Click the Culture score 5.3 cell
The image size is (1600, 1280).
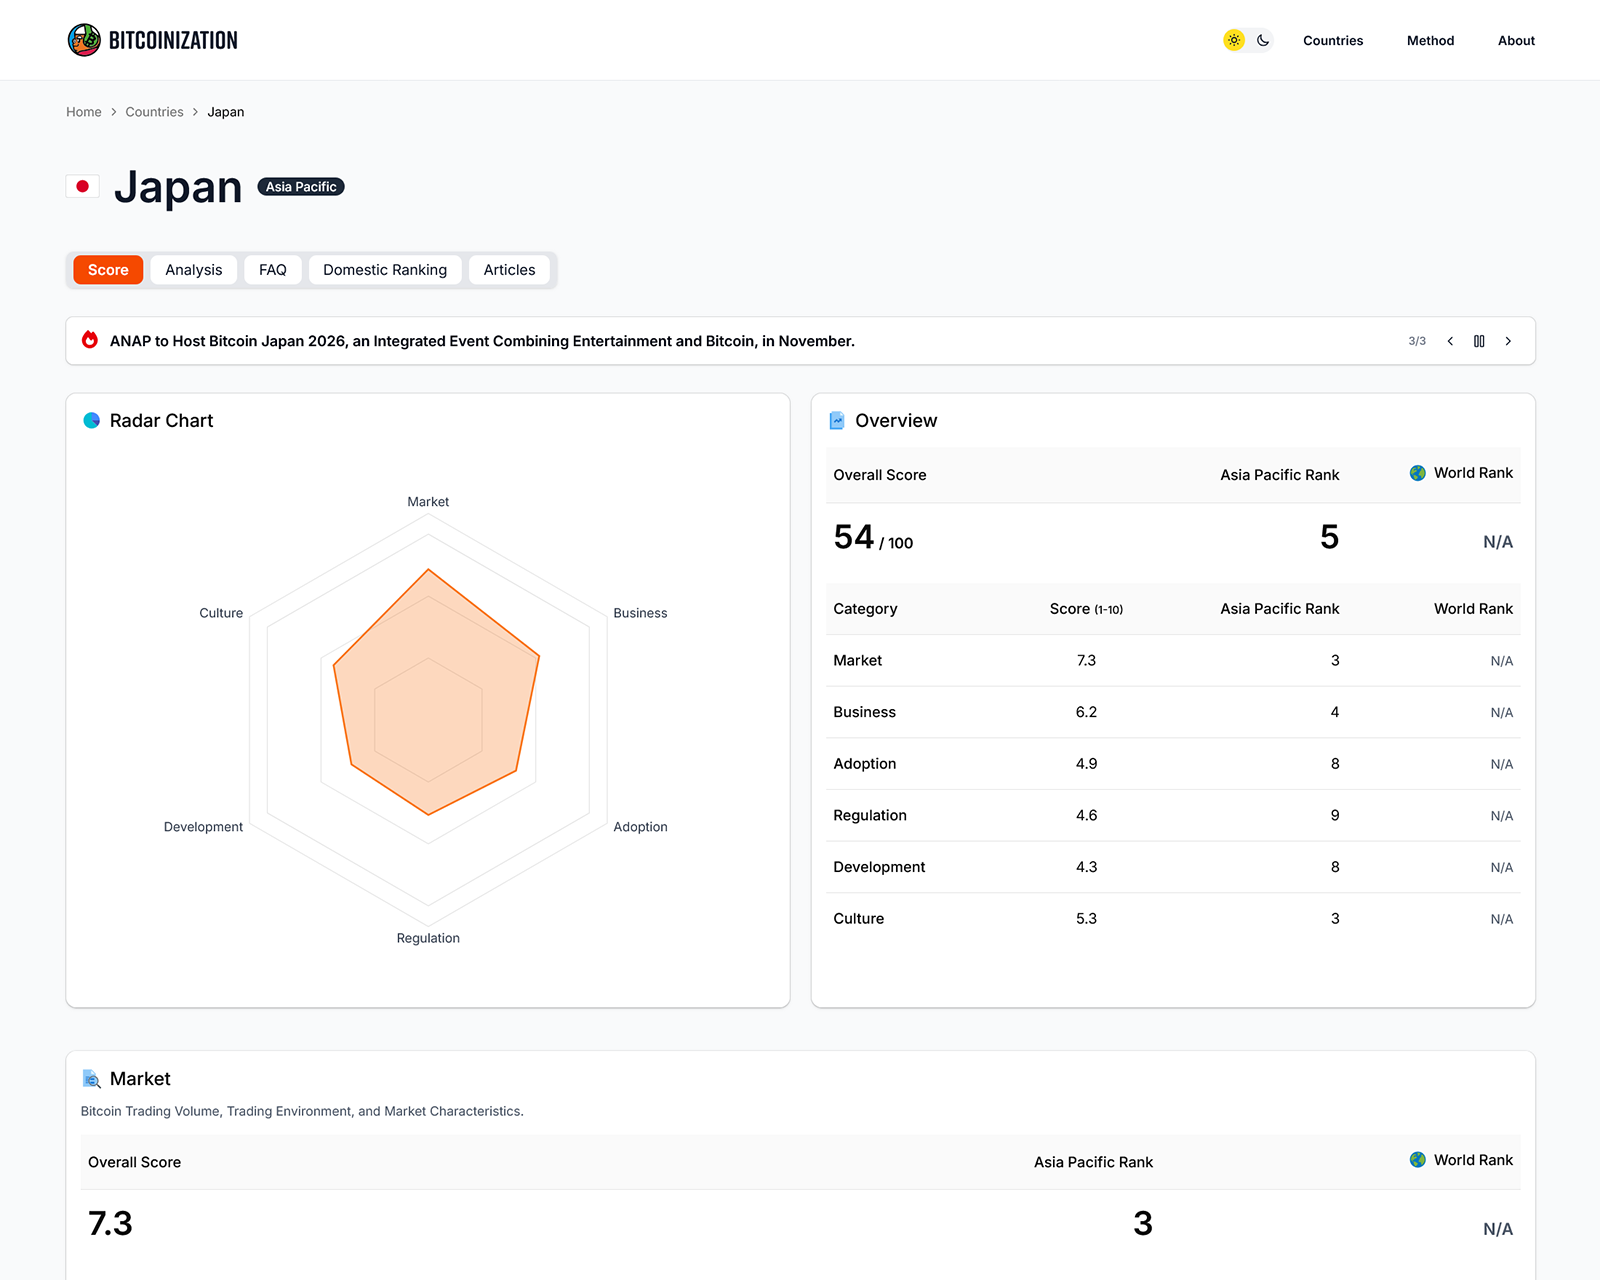coord(1086,919)
